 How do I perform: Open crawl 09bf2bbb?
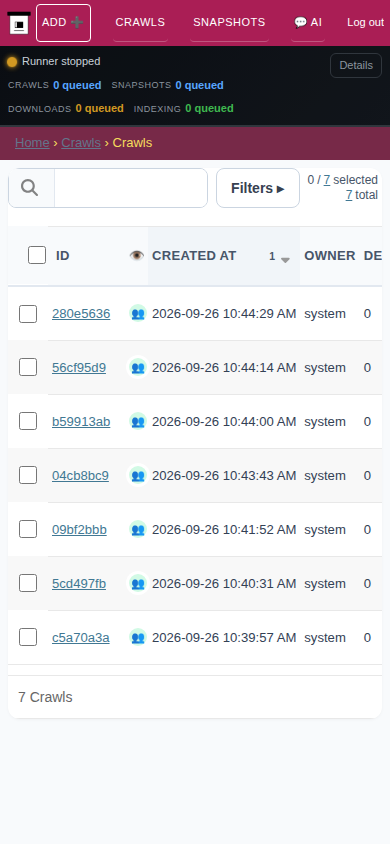[x=79, y=530]
